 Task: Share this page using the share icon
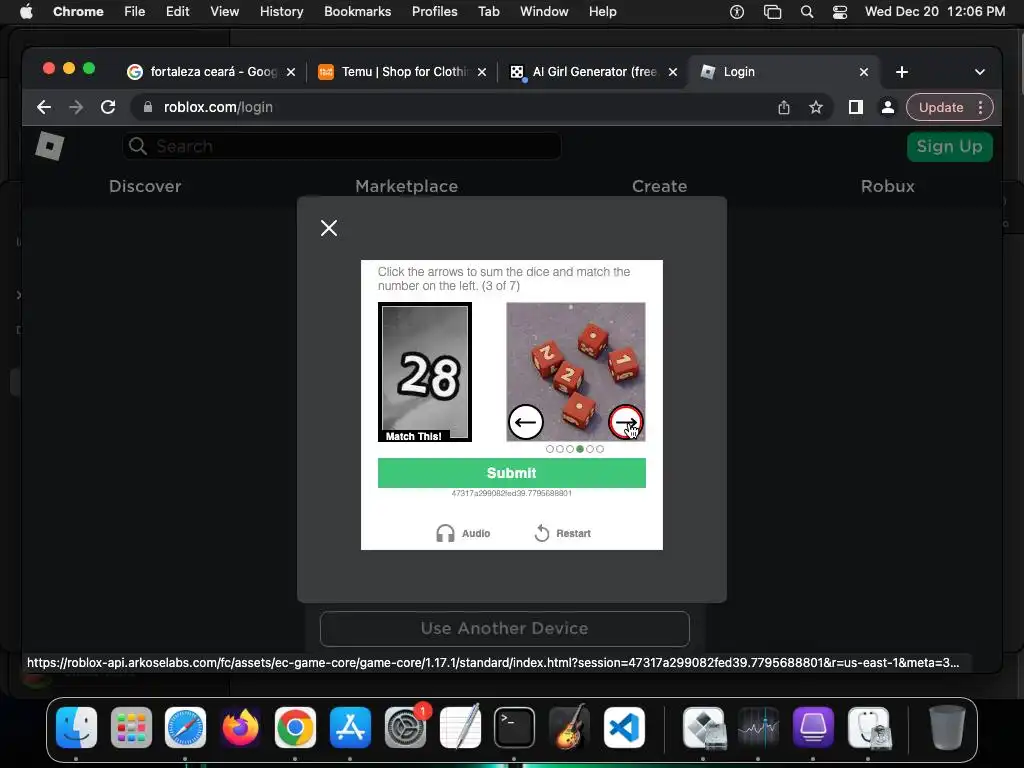(784, 107)
